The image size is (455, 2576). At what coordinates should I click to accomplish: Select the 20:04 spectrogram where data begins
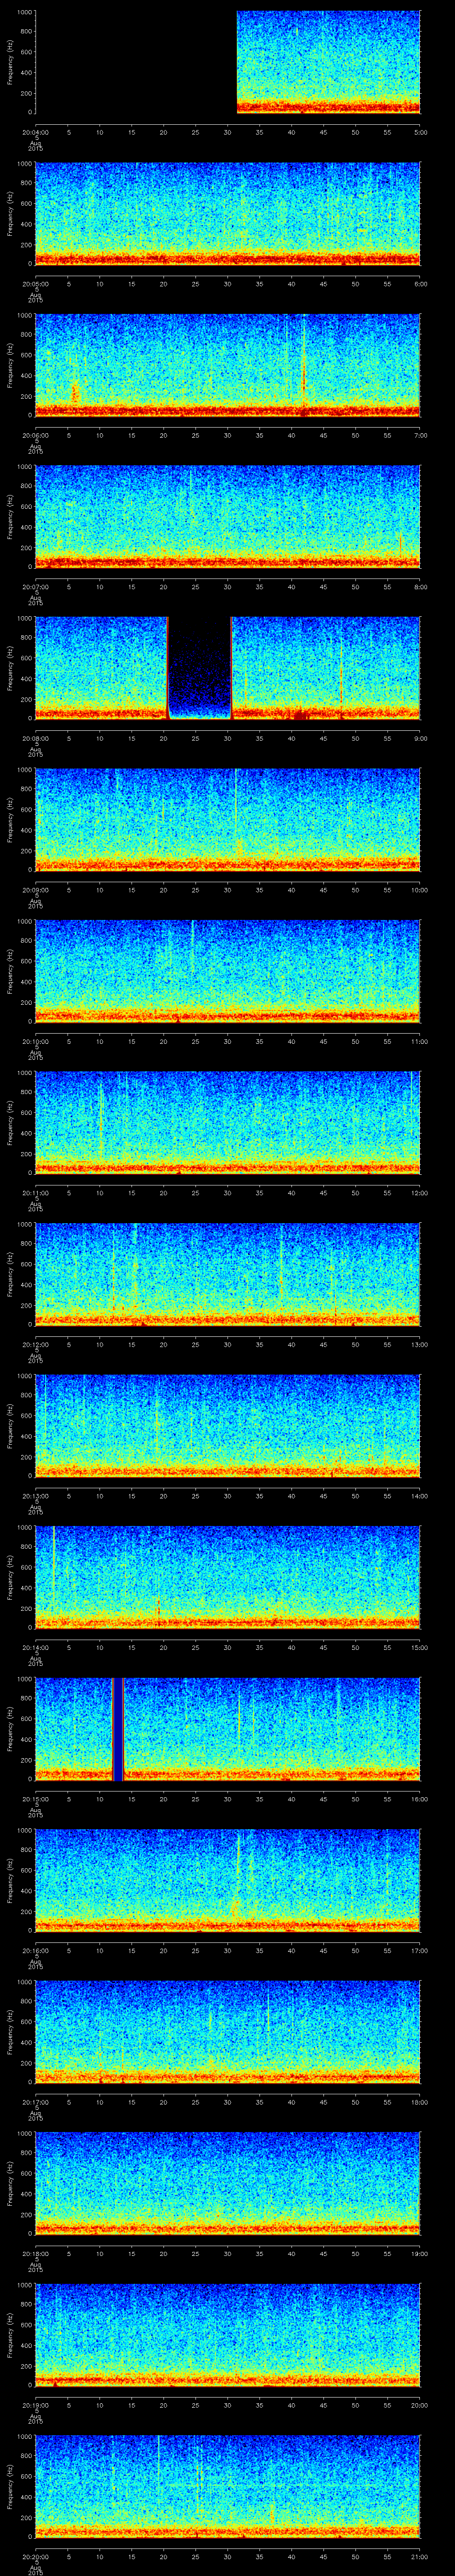click(x=328, y=62)
